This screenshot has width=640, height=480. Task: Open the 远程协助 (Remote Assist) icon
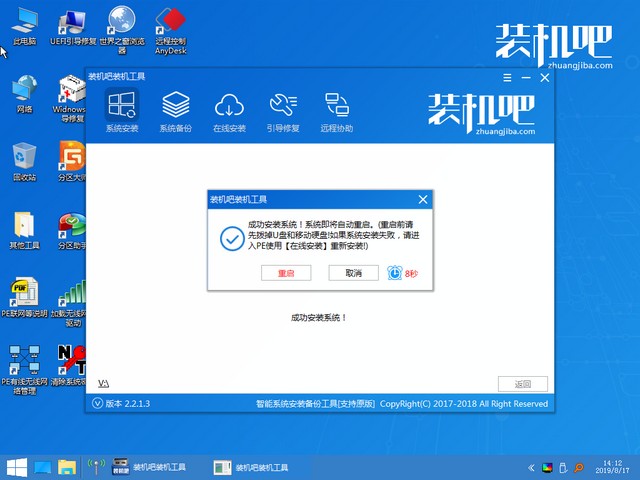click(335, 104)
